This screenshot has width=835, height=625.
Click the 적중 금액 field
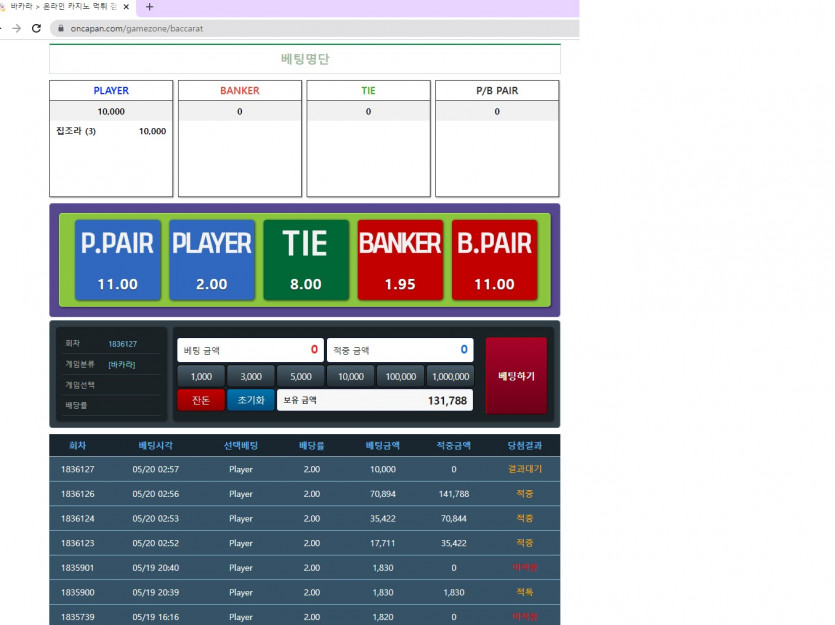coord(400,350)
